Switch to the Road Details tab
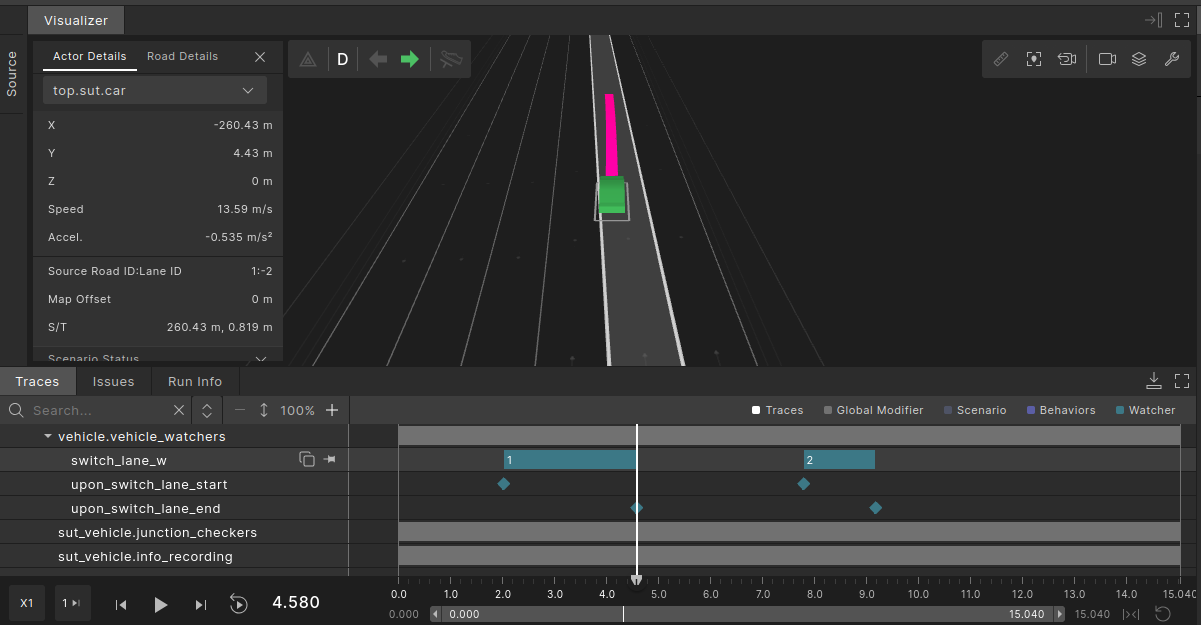The image size is (1201, 625). (182, 57)
